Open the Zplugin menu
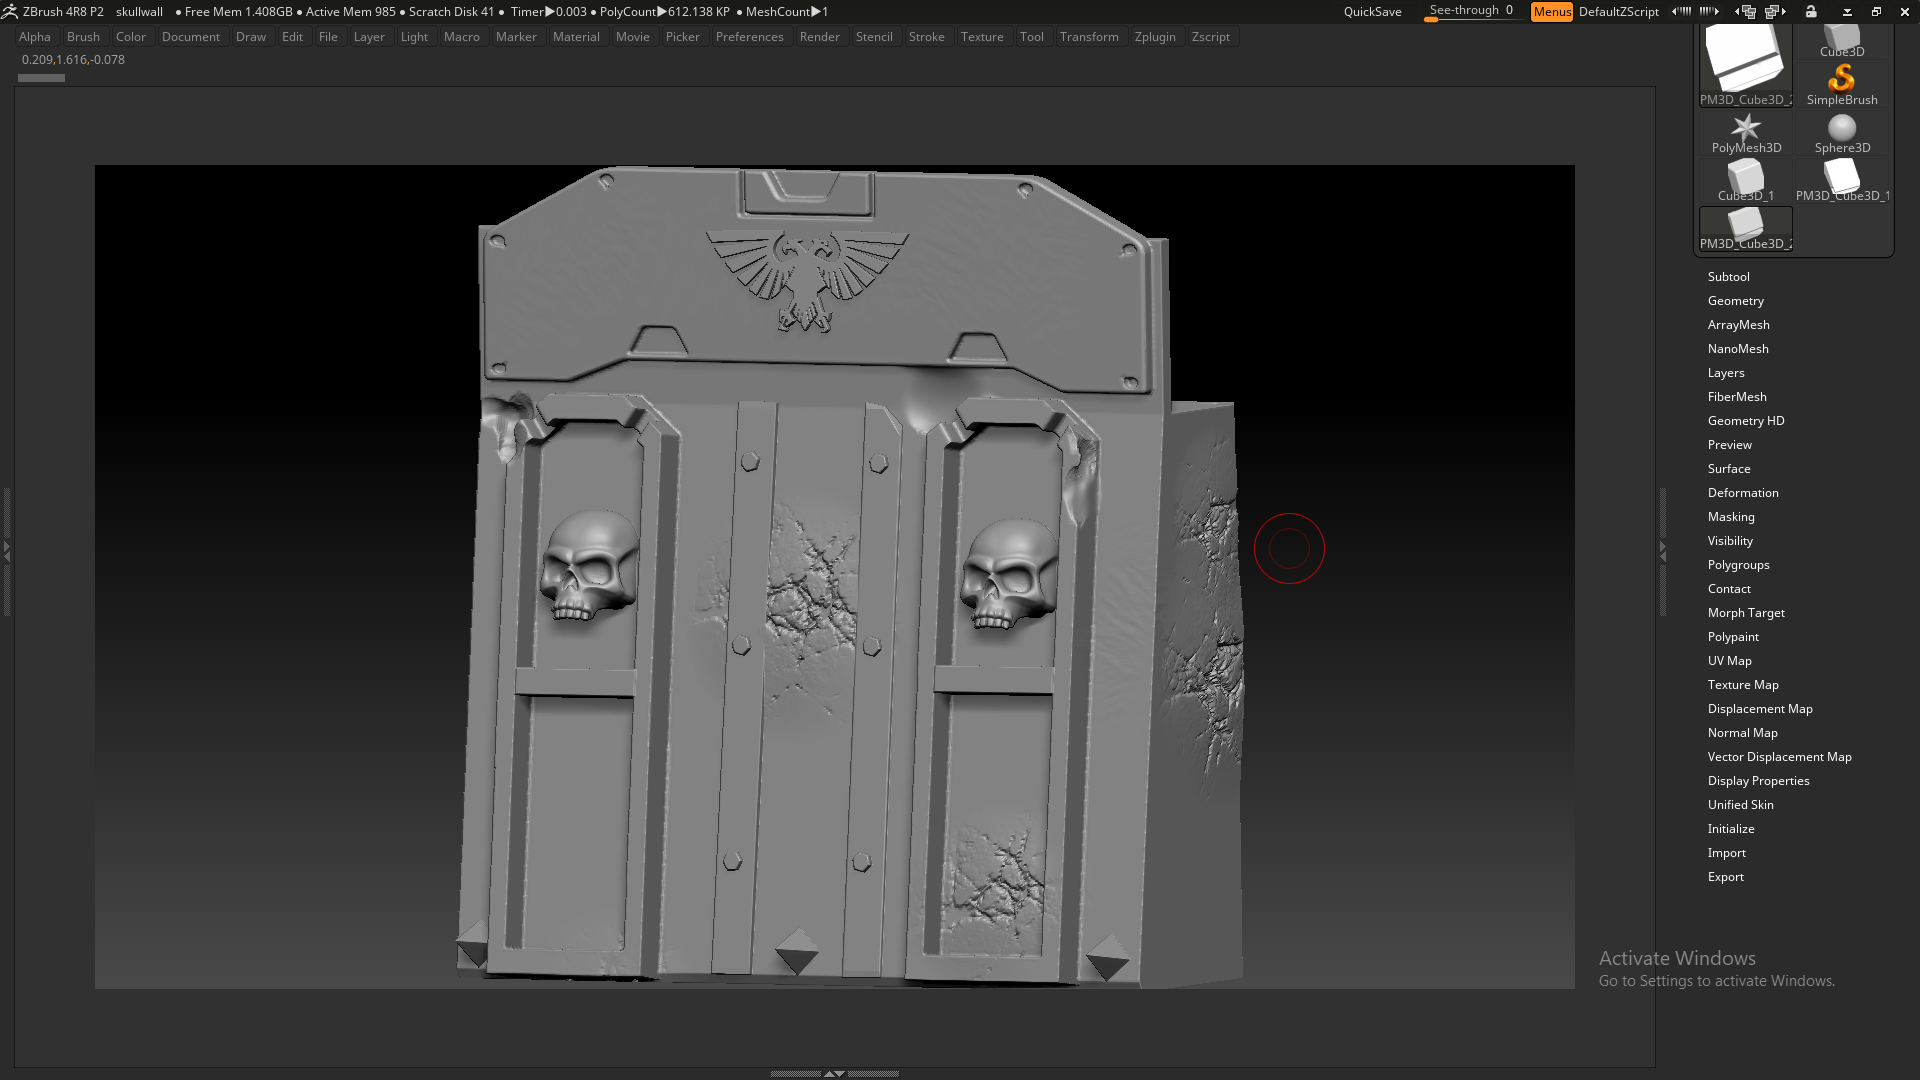Image resolution: width=1920 pixels, height=1080 pixels. click(x=1155, y=37)
